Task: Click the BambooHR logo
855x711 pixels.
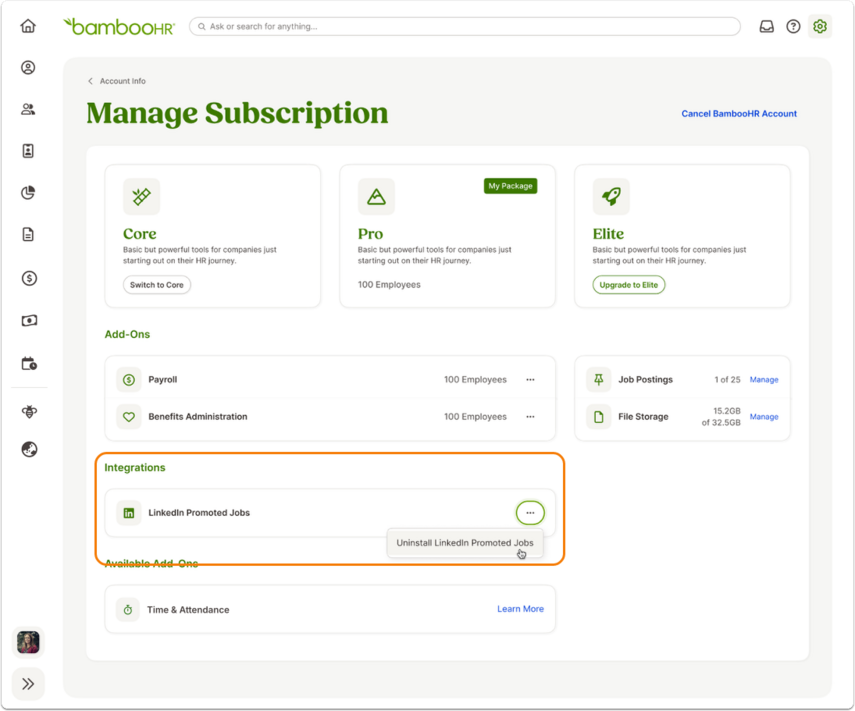Action: [119, 26]
